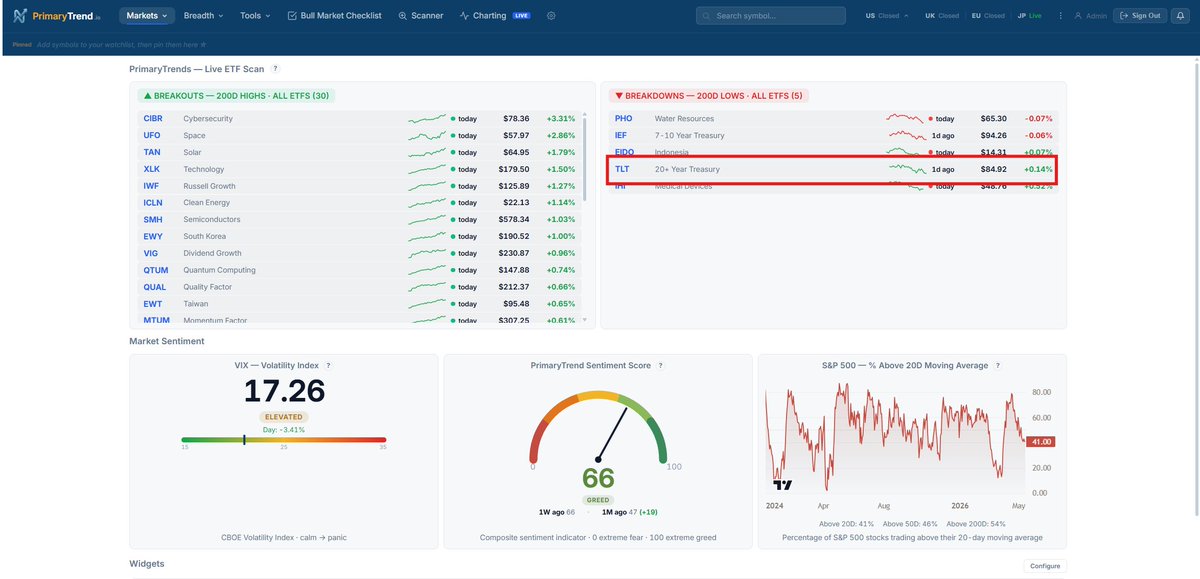This screenshot has height=579, width=1200.
Task: Click the VIX gauge marker on color bar
Action: pyautogui.click(x=243, y=439)
